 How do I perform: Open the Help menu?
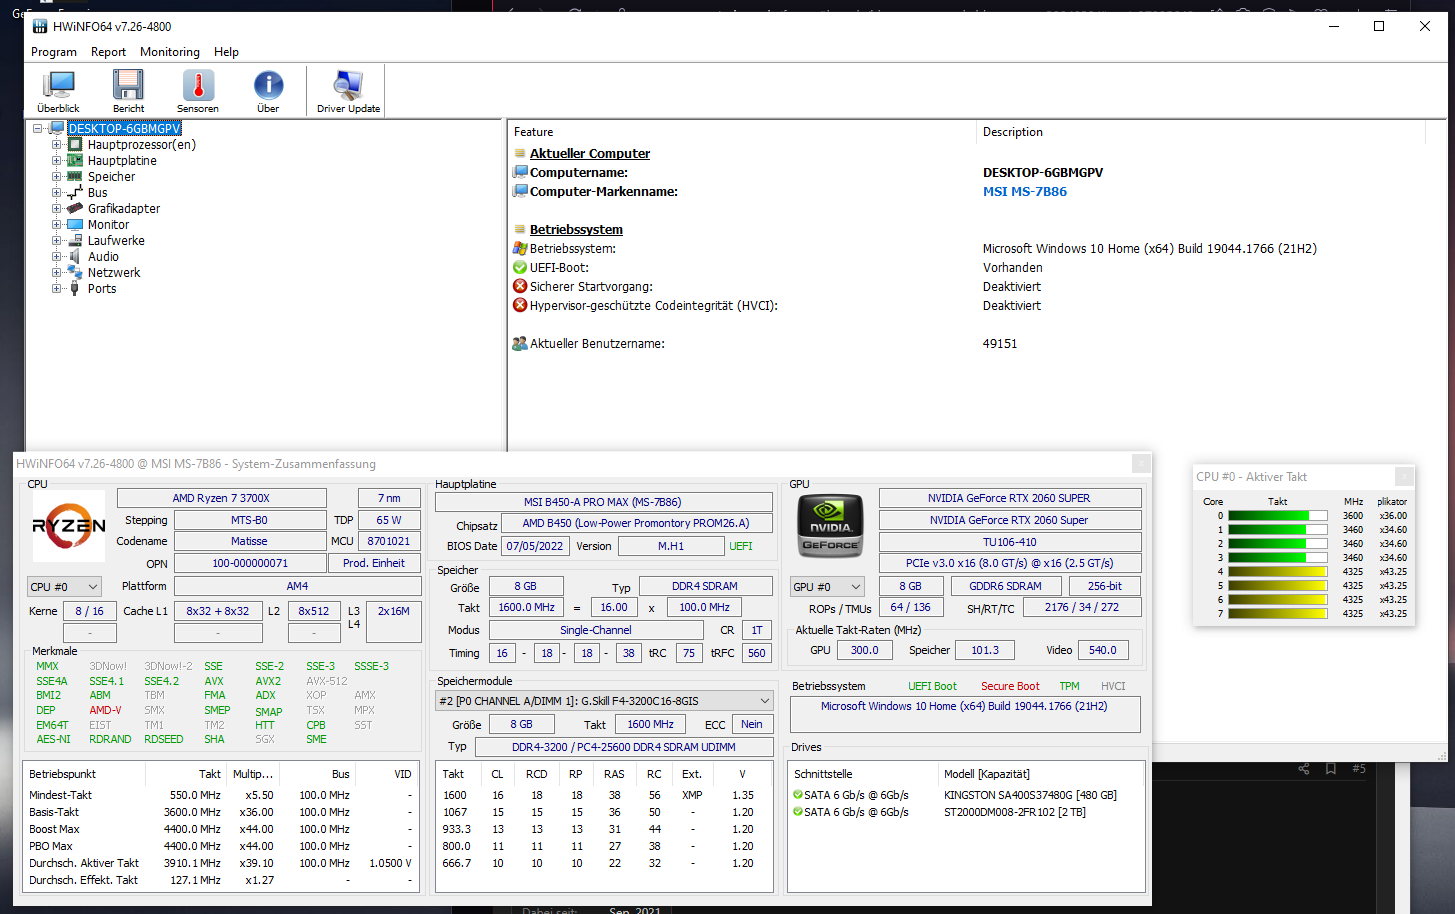(x=226, y=52)
